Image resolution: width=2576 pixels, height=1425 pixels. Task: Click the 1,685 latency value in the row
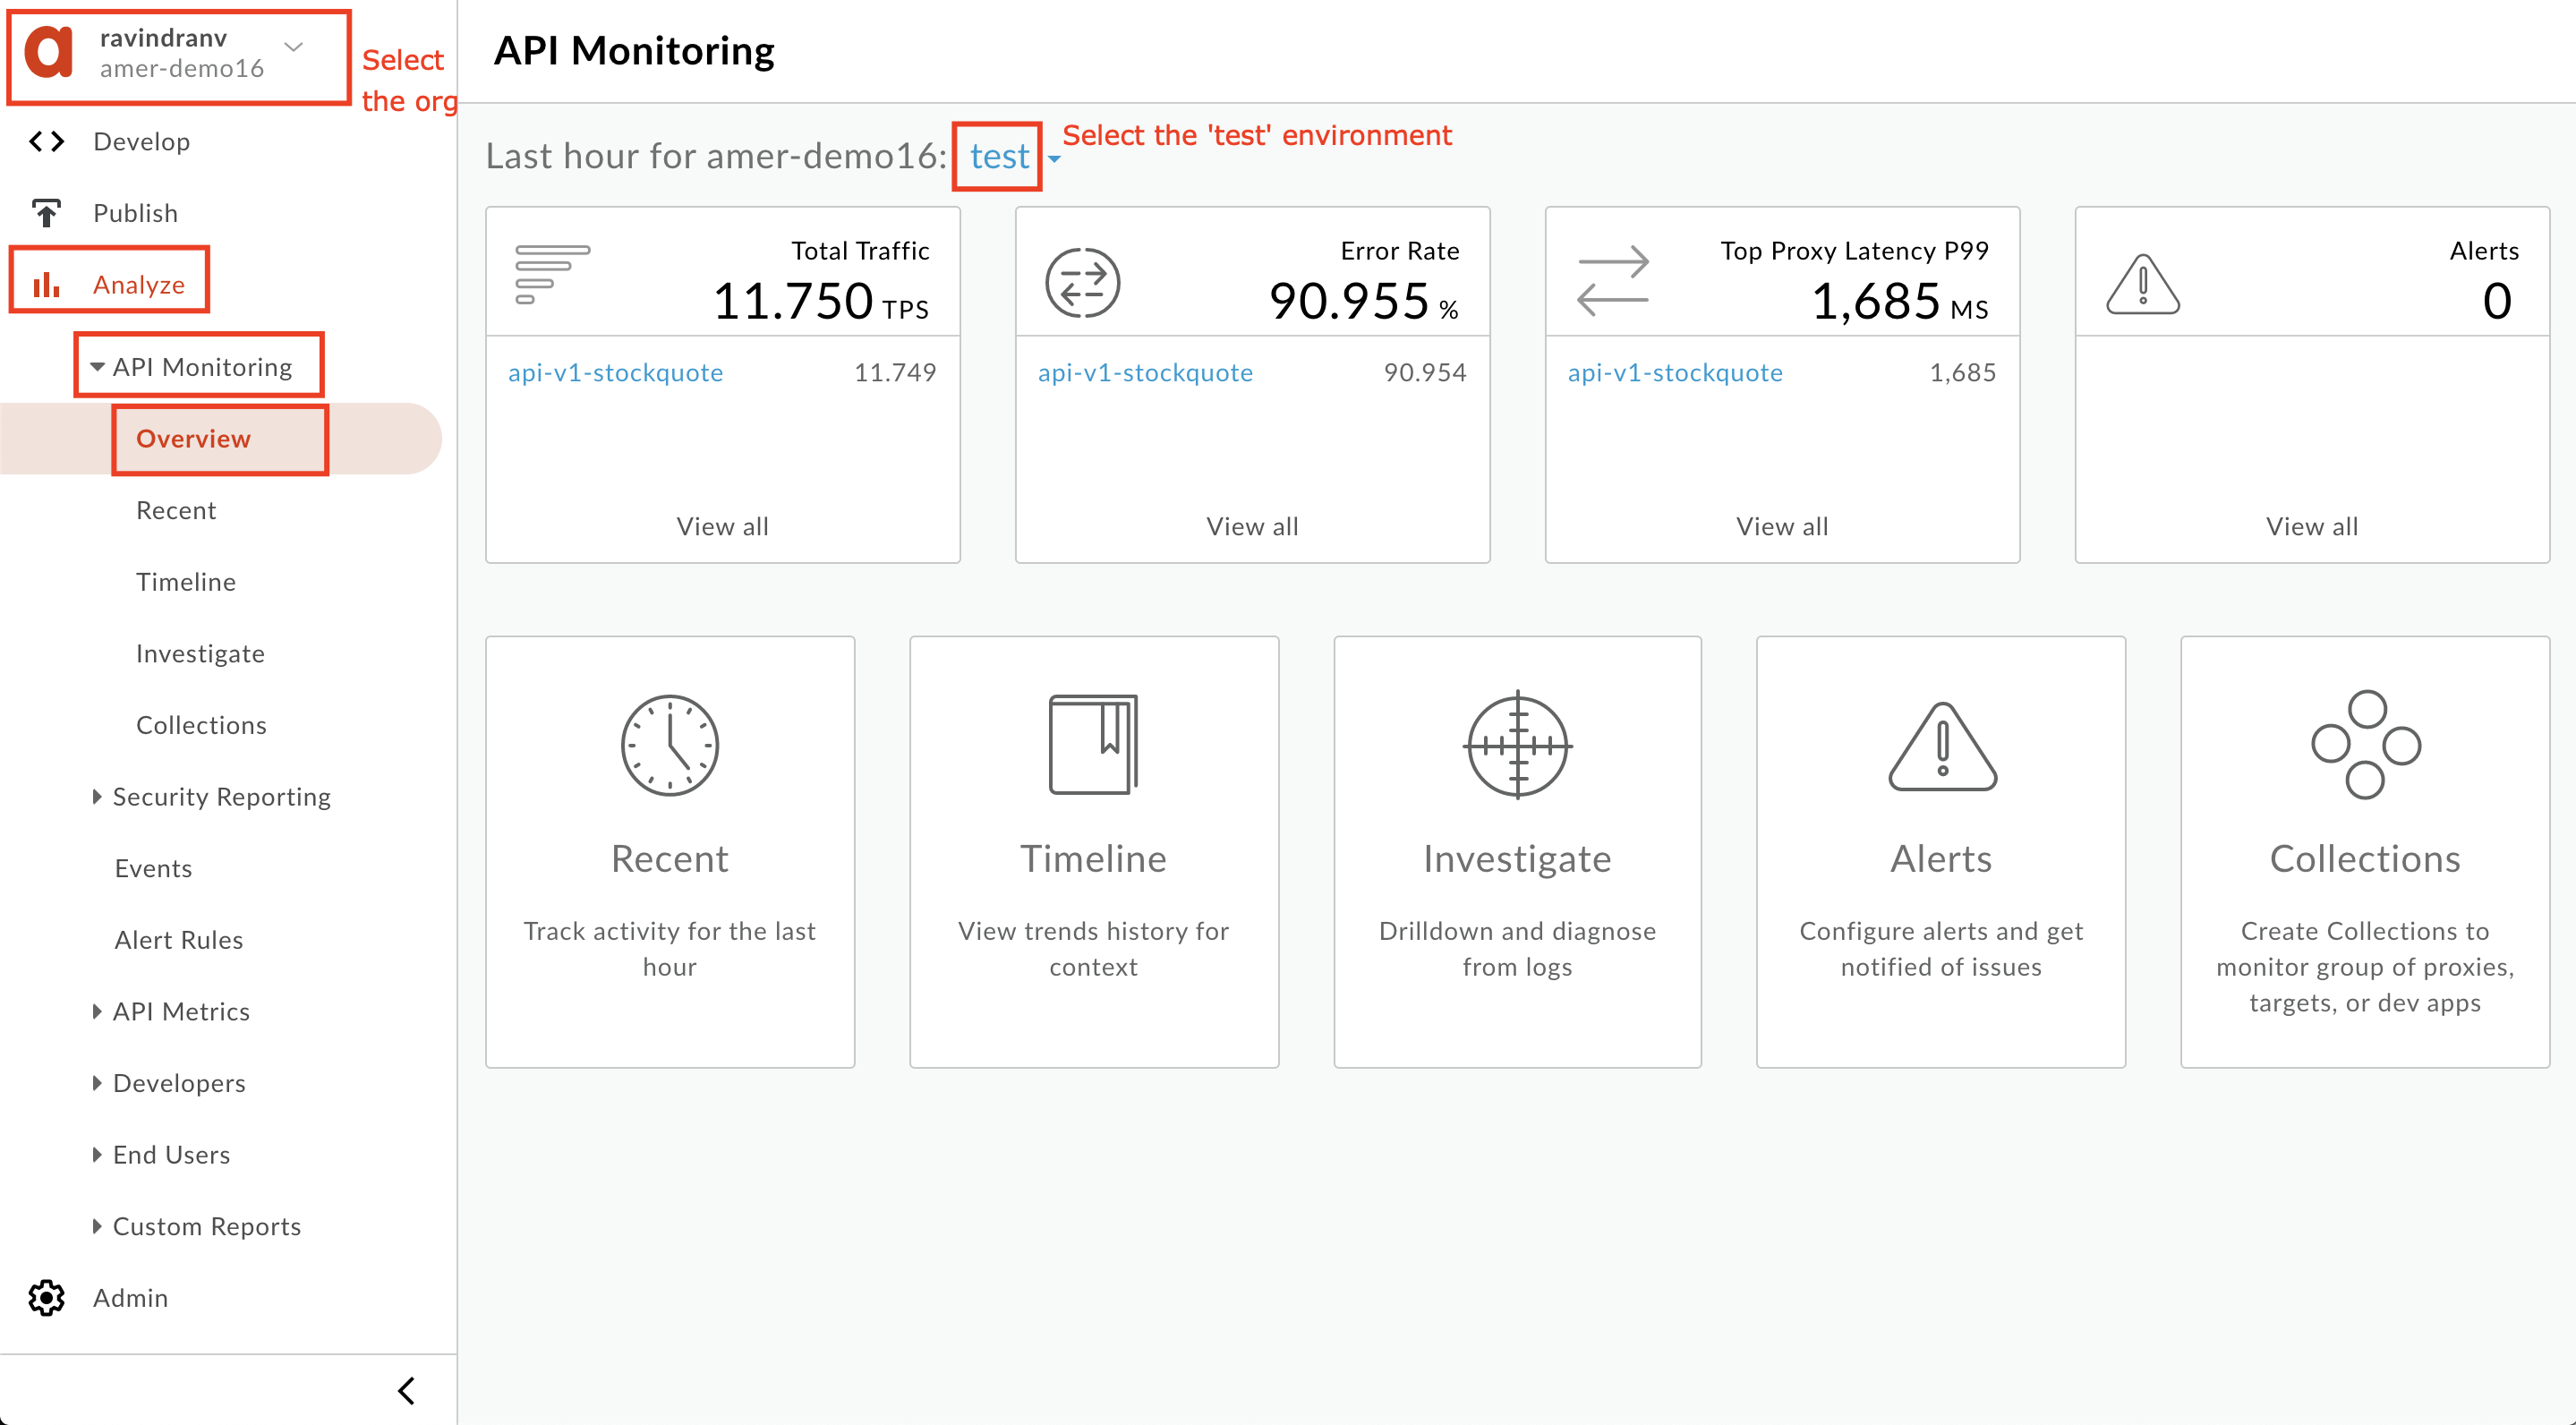point(1962,373)
